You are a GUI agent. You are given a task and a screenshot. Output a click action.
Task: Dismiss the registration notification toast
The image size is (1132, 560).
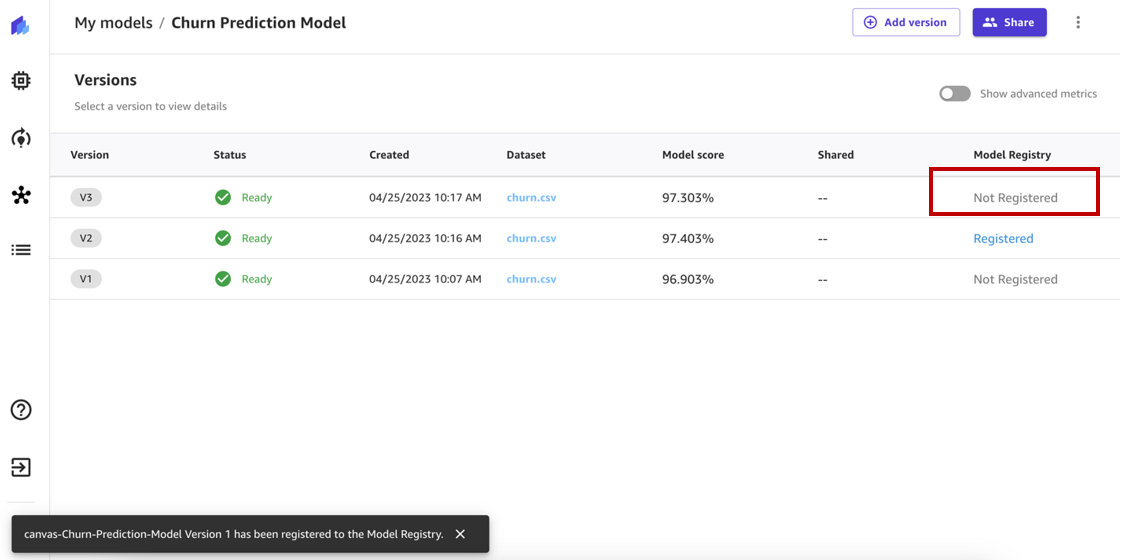(x=460, y=534)
